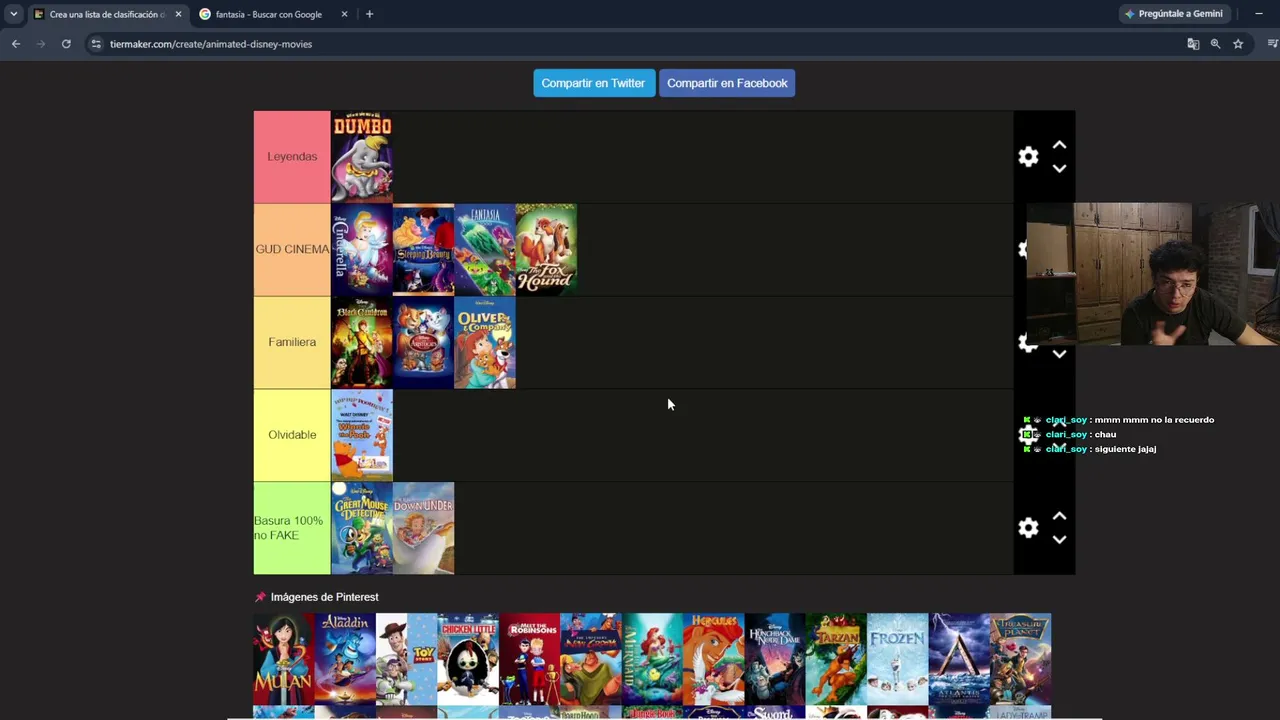Pick the Toy Story poster from the pool
Screen dimensions: 1280x720
pos(406,659)
